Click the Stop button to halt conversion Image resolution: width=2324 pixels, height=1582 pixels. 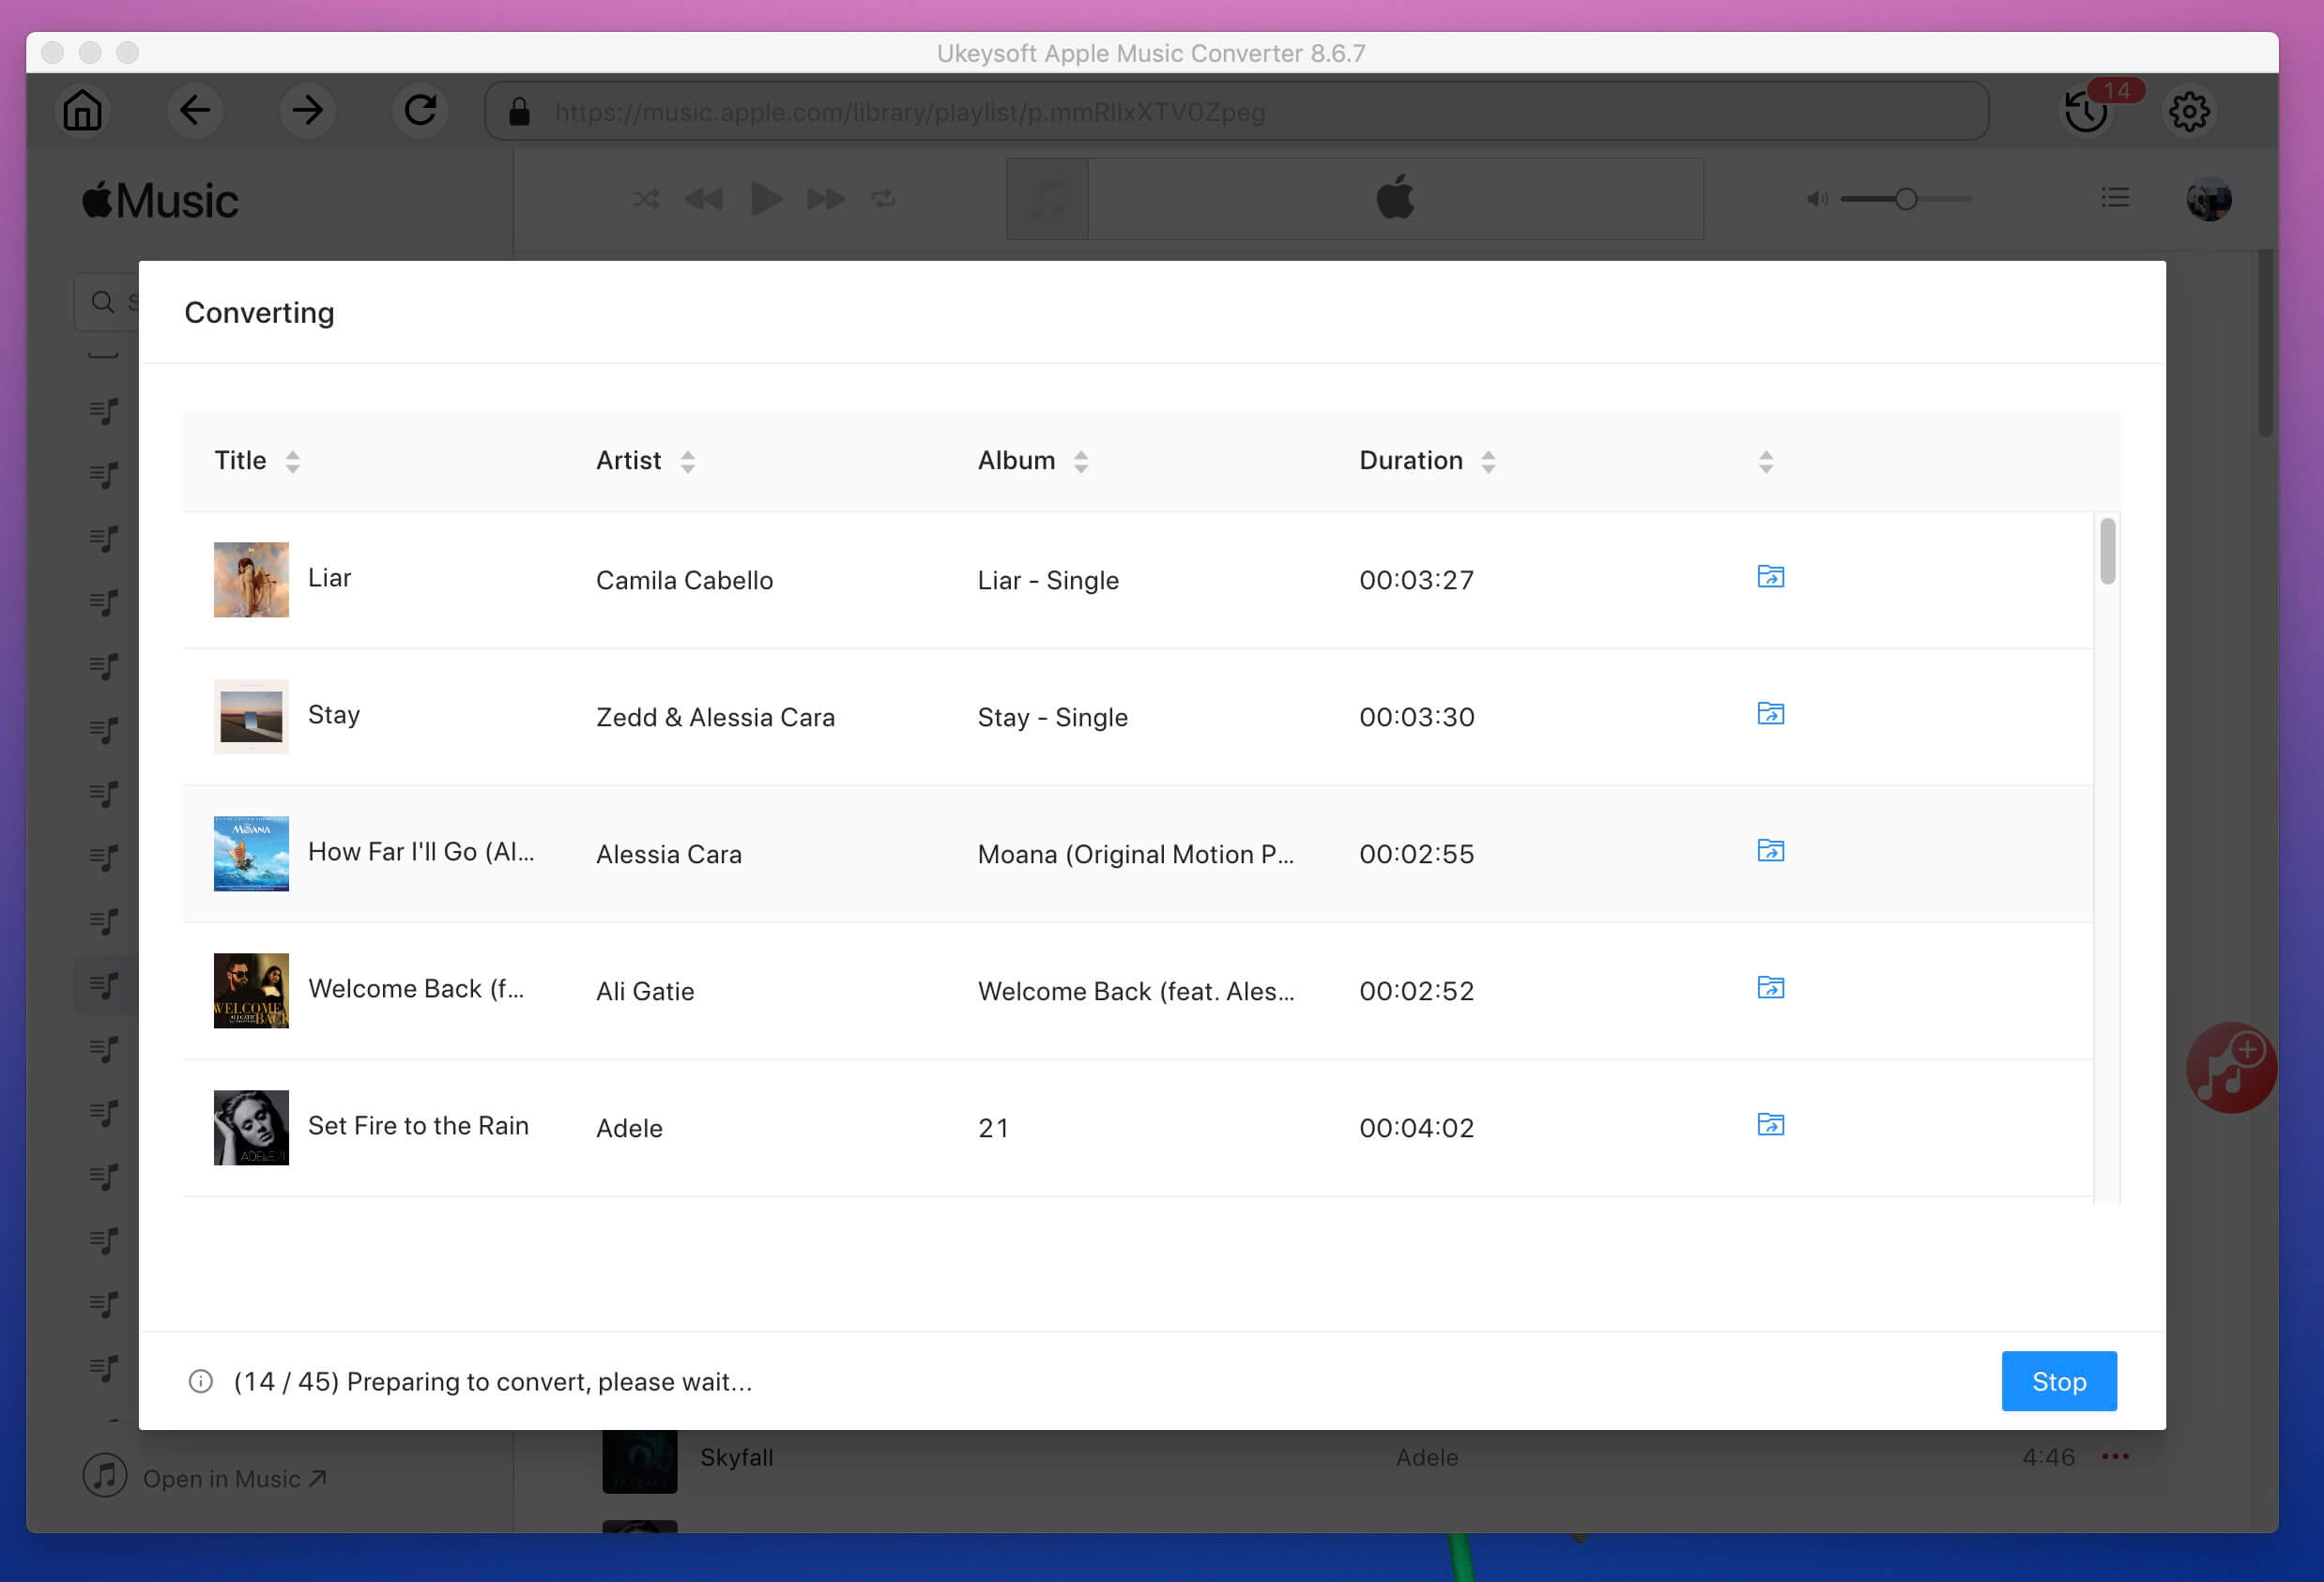[x=2059, y=1380]
